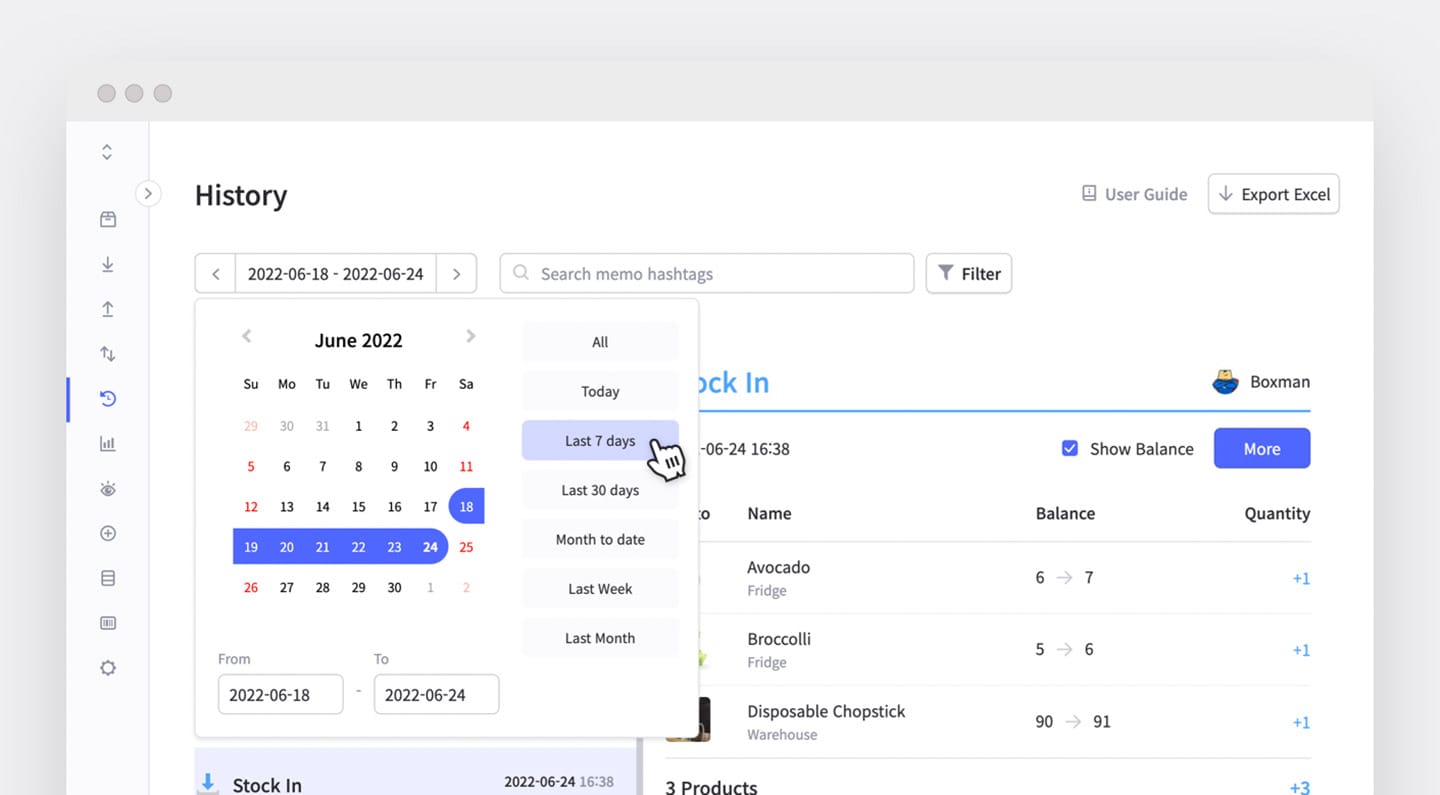Open the Move stock transfer icon in sidebar
The height and width of the screenshot is (795, 1440).
107,353
